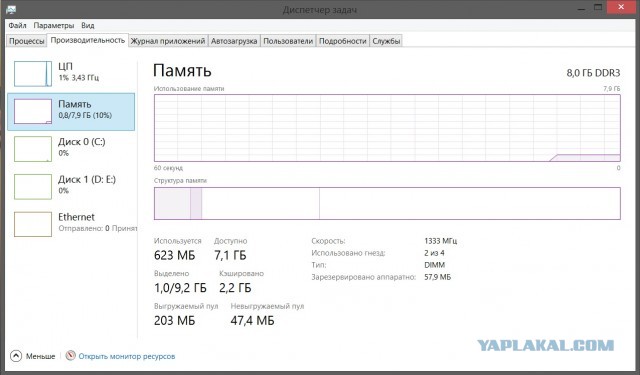Click the ЦП mini graph thumbnail

33,74
